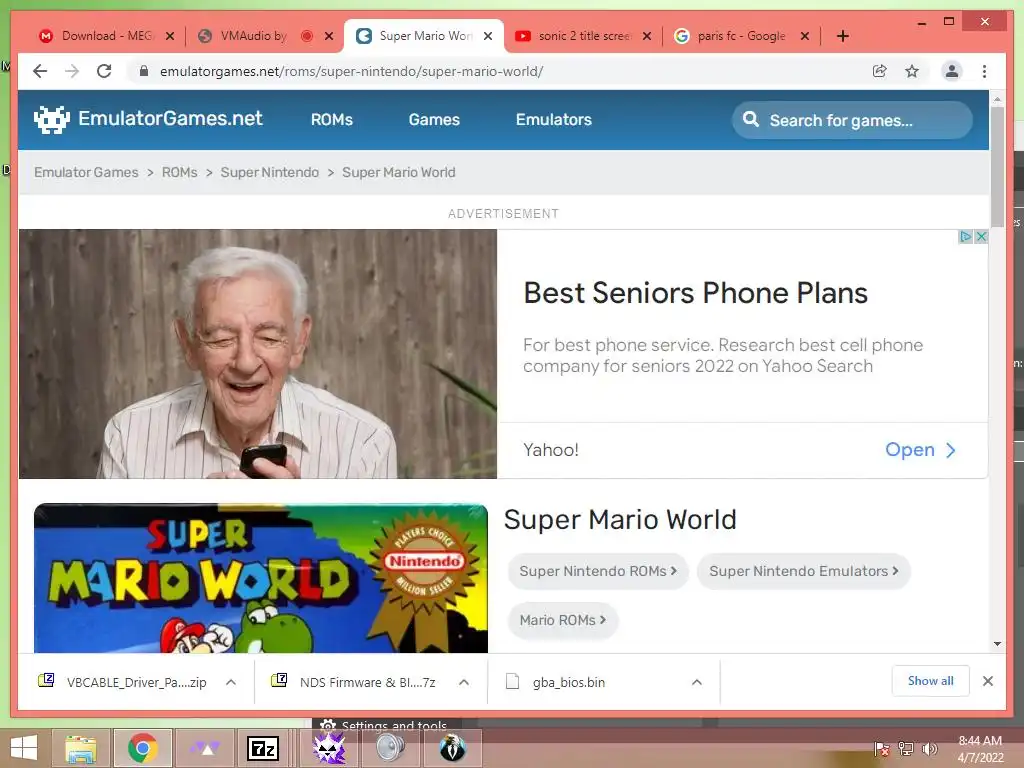Viewport: 1024px width, 768px height.
Task: Click the taskbar clock showing 8:44 AM
Action: (980, 749)
